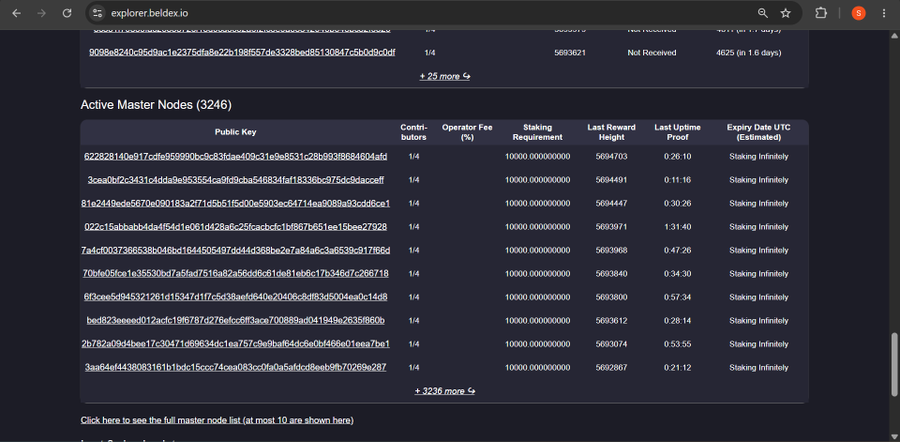Viewport: 900px width, 442px height.
Task: Click the Public Key column header
Action: click(235, 132)
